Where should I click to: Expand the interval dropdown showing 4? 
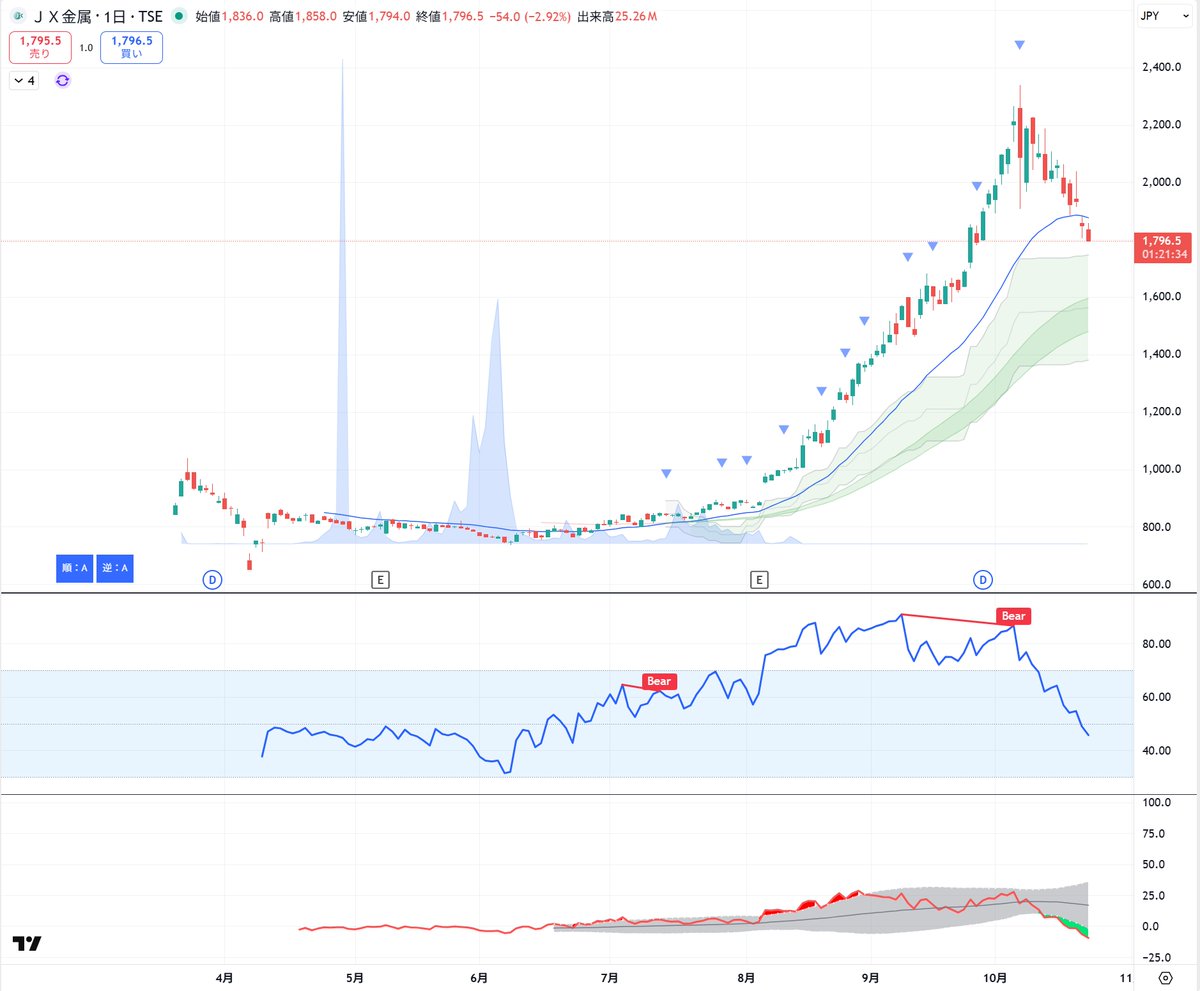click(24, 80)
